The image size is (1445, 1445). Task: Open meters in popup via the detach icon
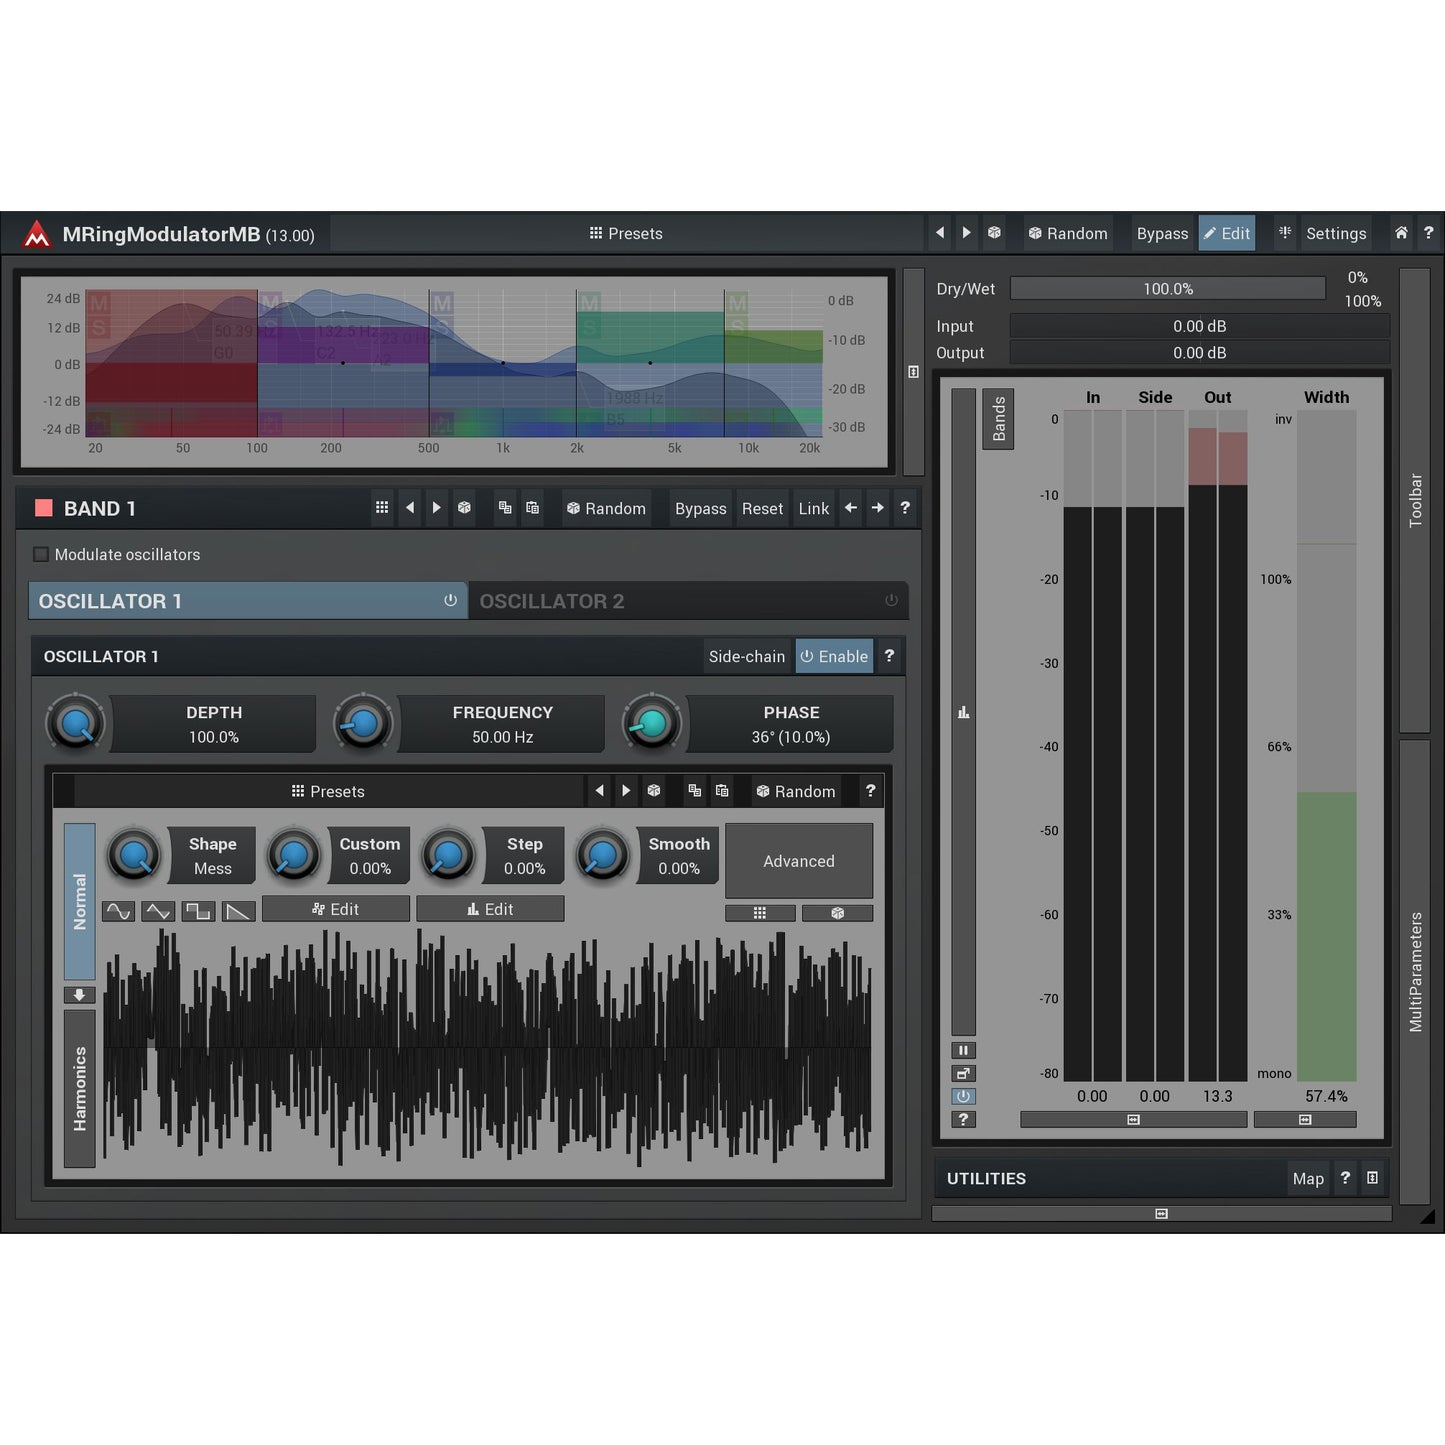[x=963, y=1072]
